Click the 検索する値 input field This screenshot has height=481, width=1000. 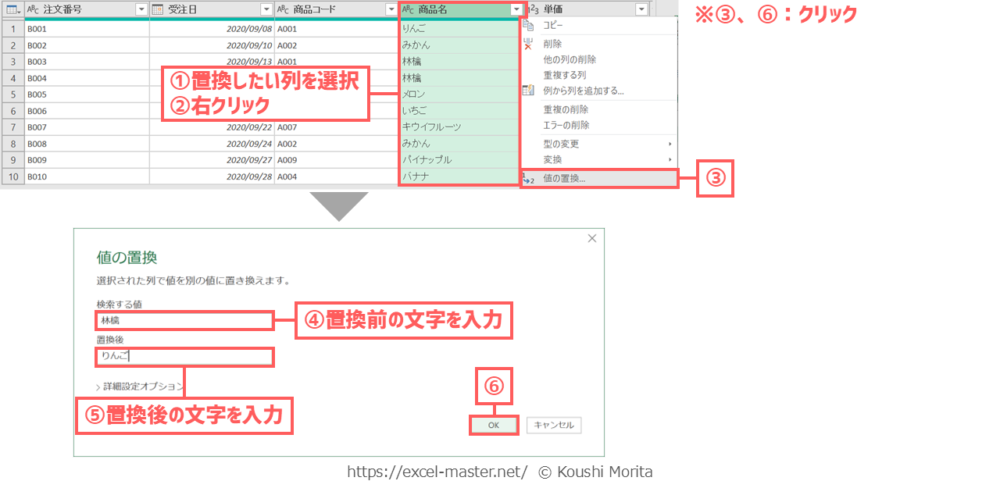[x=184, y=321]
